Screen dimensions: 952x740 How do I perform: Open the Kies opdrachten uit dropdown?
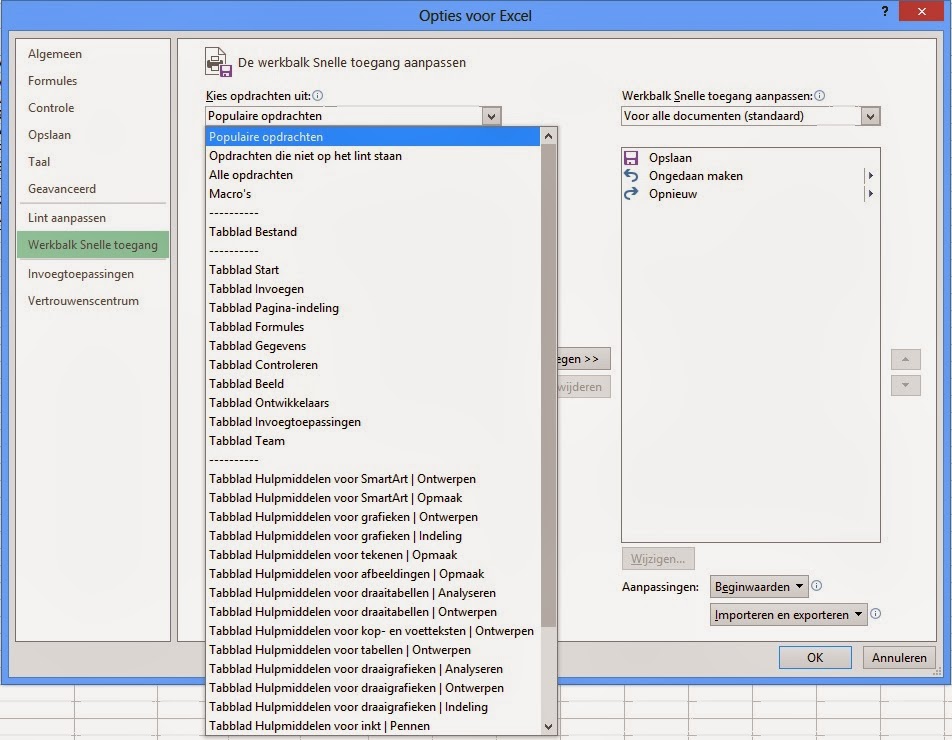click(490, 115)
